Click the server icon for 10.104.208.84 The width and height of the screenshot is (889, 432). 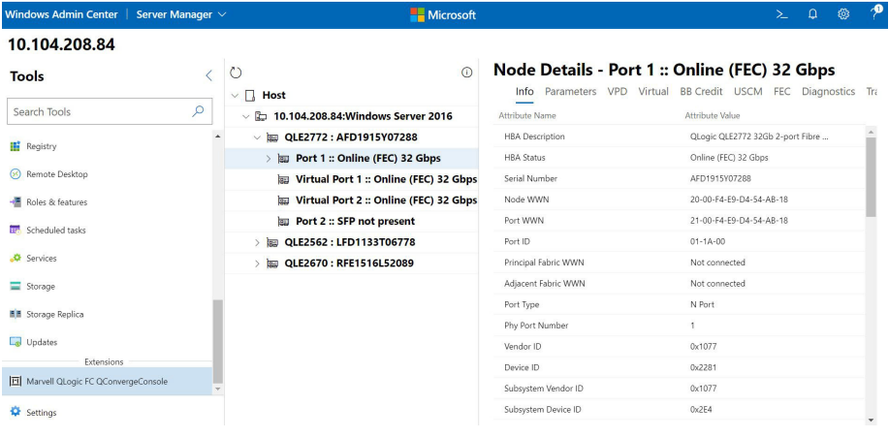click(261, 116)
